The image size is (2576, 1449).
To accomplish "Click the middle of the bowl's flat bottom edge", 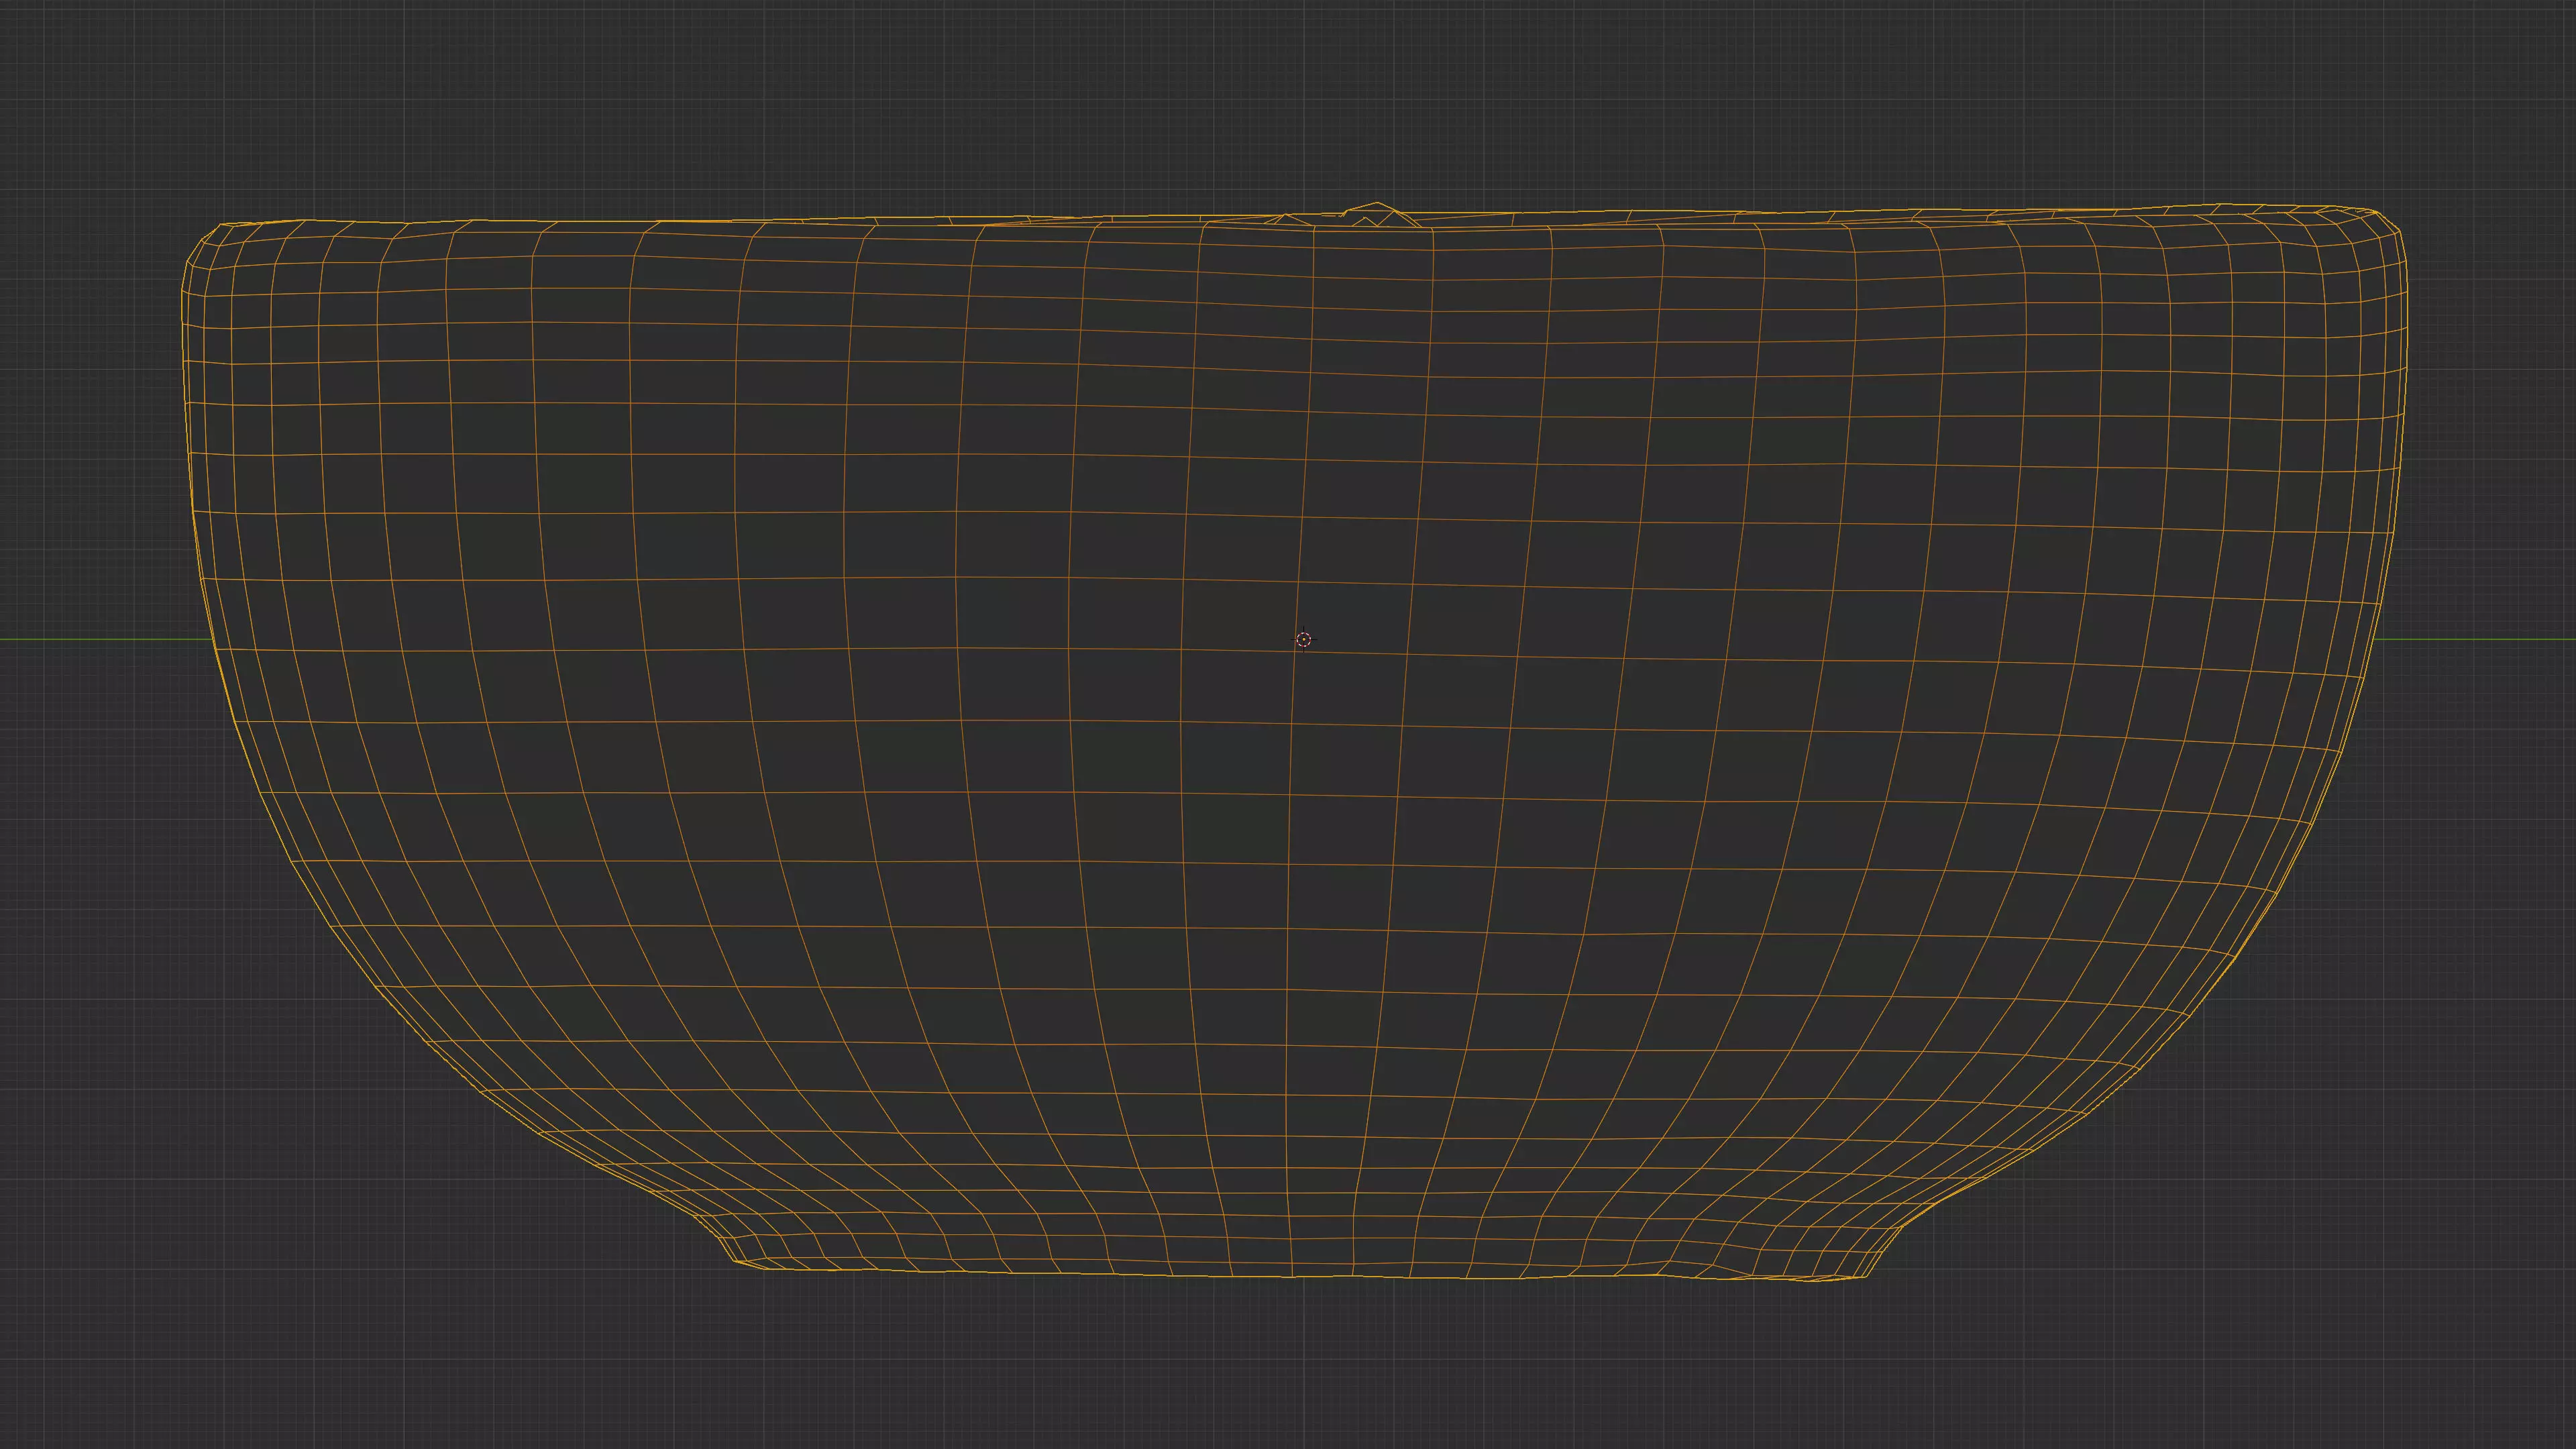I will coord(1300,1276).
